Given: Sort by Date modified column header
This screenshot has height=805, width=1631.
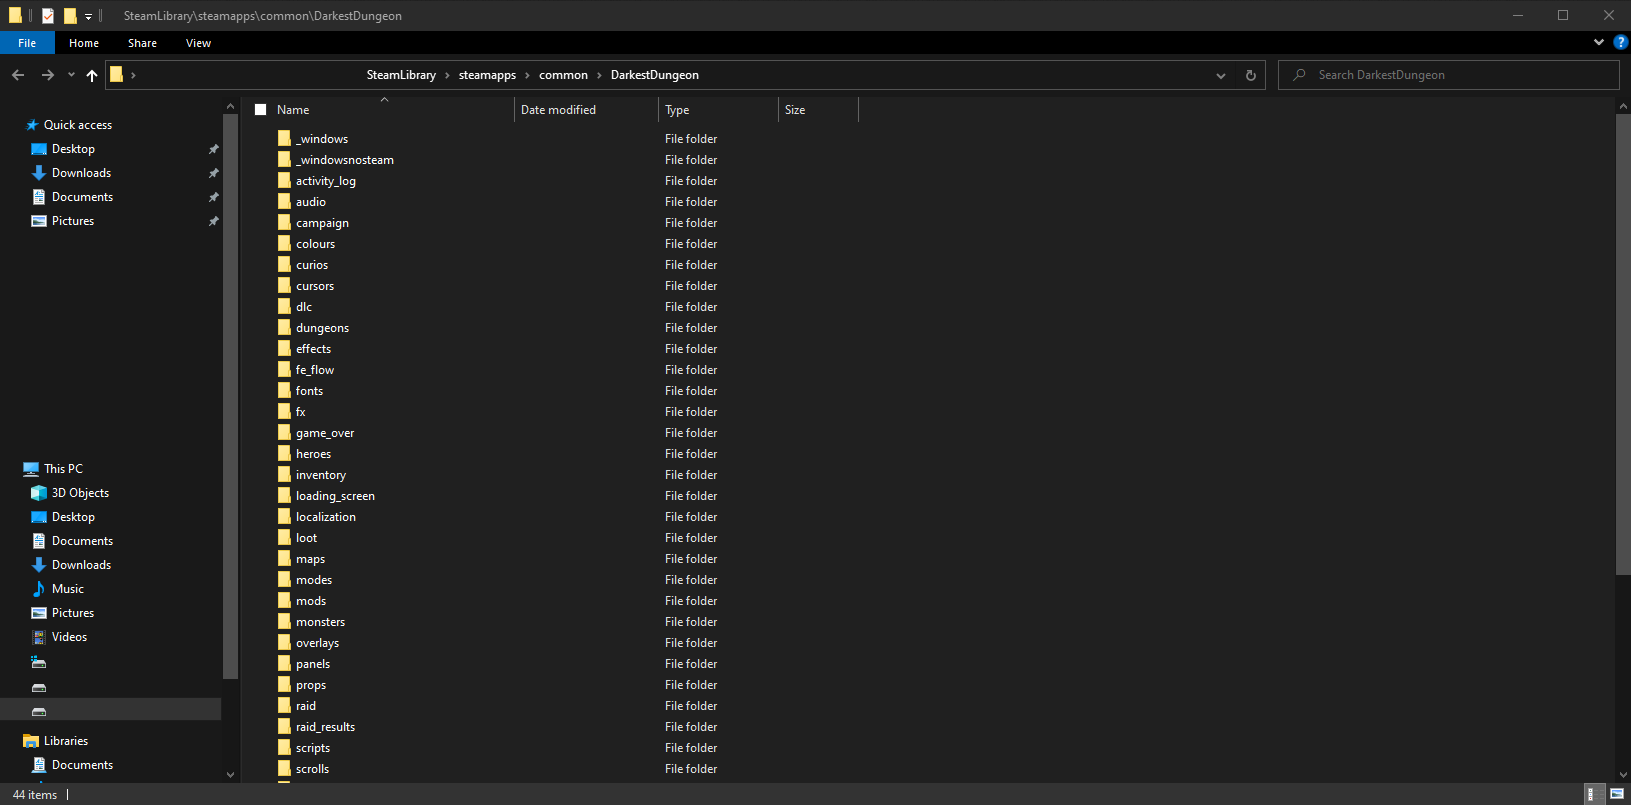Looking at the screenshot, I should pos(558,110).
